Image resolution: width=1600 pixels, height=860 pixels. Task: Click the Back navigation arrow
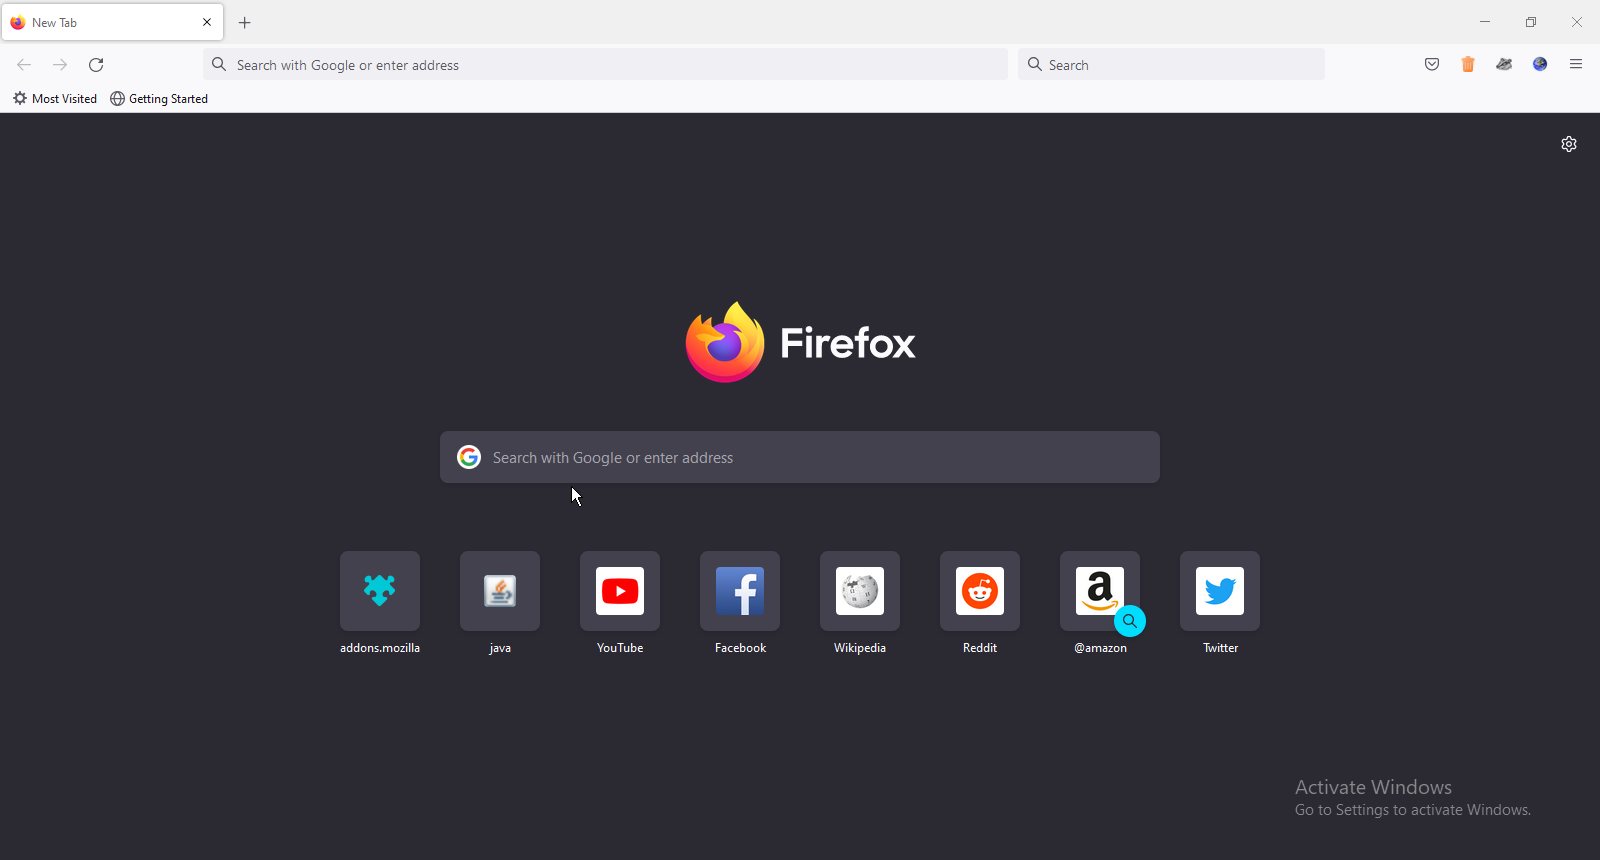point(24,65)
